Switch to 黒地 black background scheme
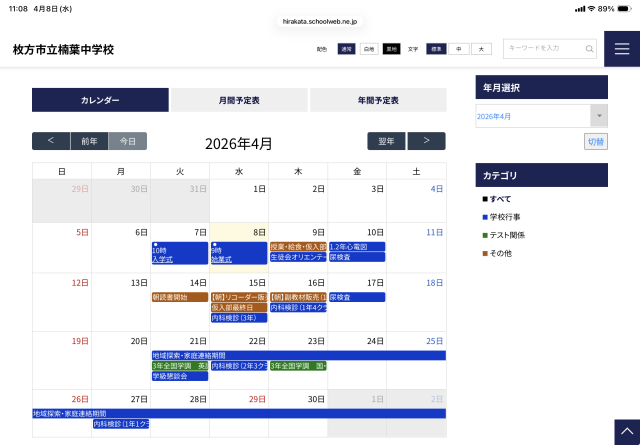The width and height of the screenshot is (640, 445). [x=391, y=49]
